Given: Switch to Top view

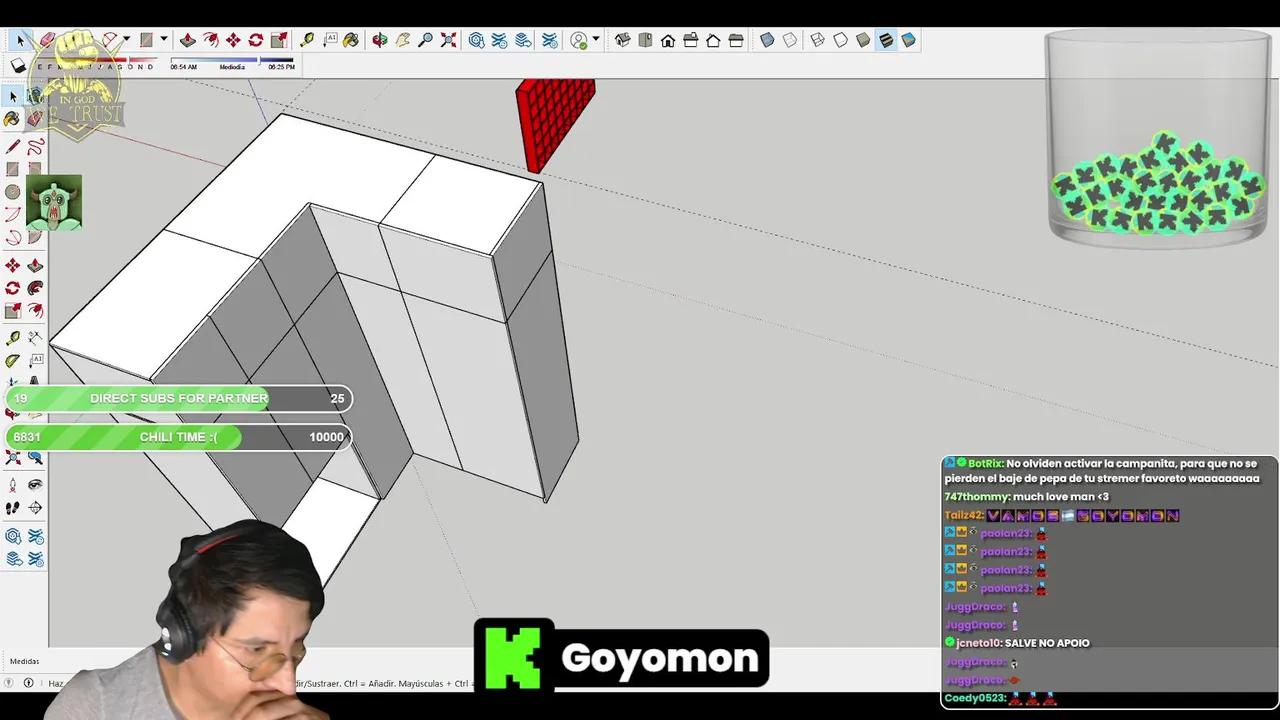Looking at the screenshot, I should (645, 40).
